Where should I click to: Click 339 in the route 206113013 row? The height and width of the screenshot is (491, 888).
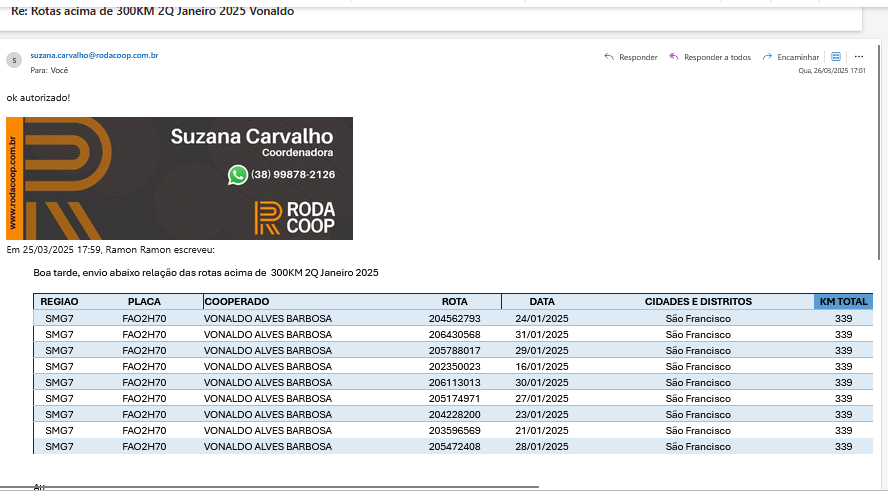click(843, 382)
